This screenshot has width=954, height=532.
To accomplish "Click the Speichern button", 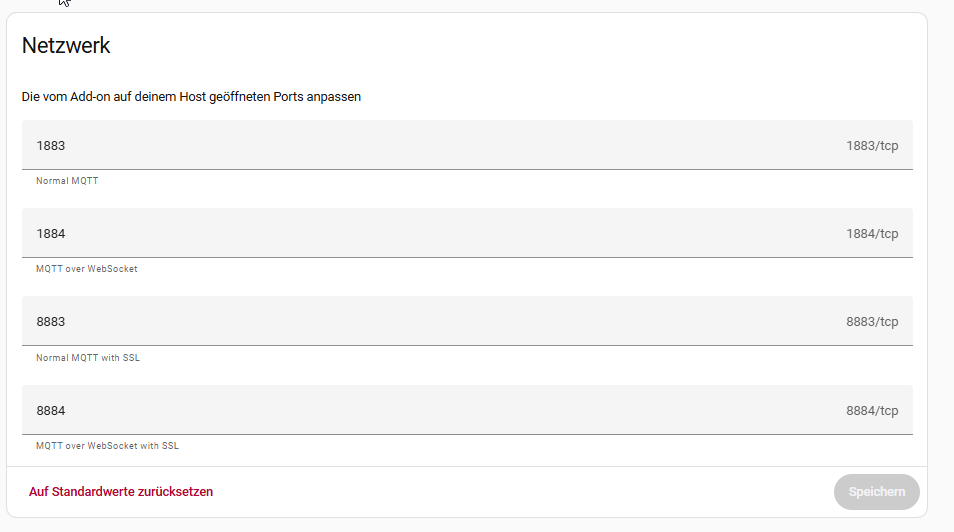I will (x=876, y=492).
